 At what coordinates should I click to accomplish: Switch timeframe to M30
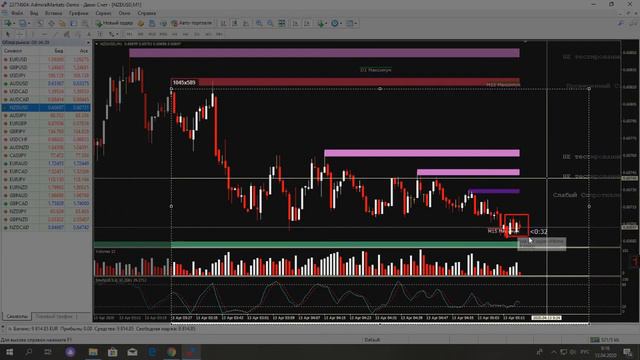click(x=163, y=34)
